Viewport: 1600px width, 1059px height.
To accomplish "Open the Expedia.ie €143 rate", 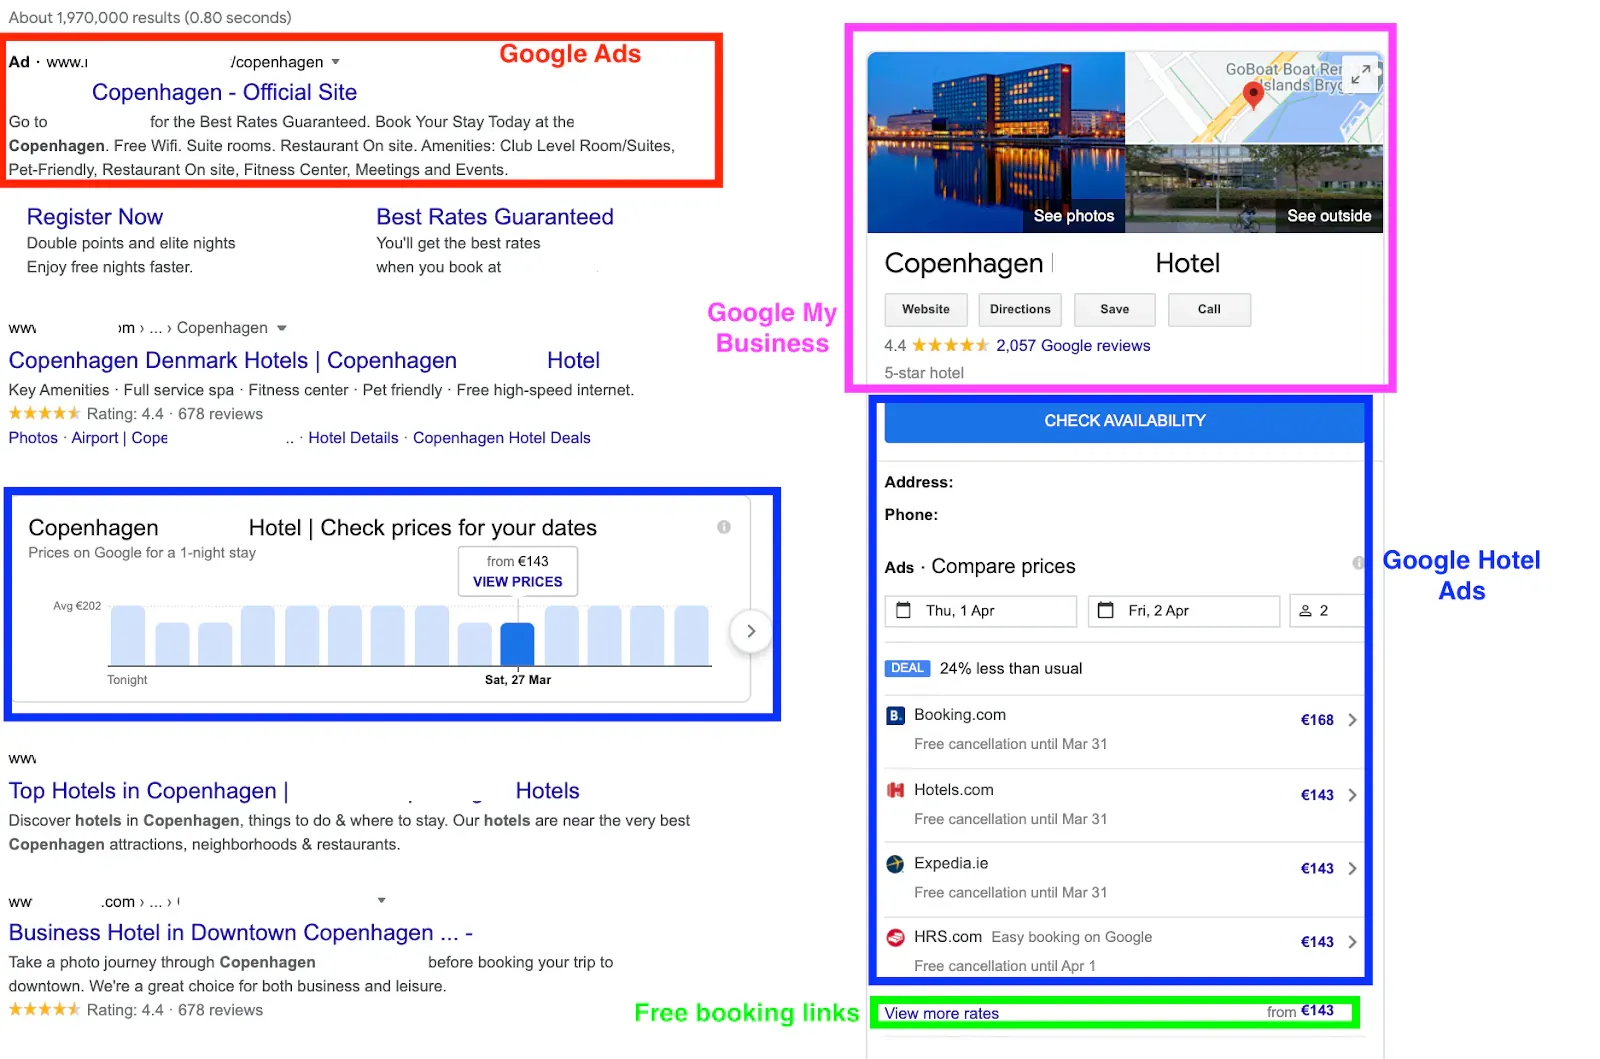I will pyautogui.click(x=1317, y=869).
